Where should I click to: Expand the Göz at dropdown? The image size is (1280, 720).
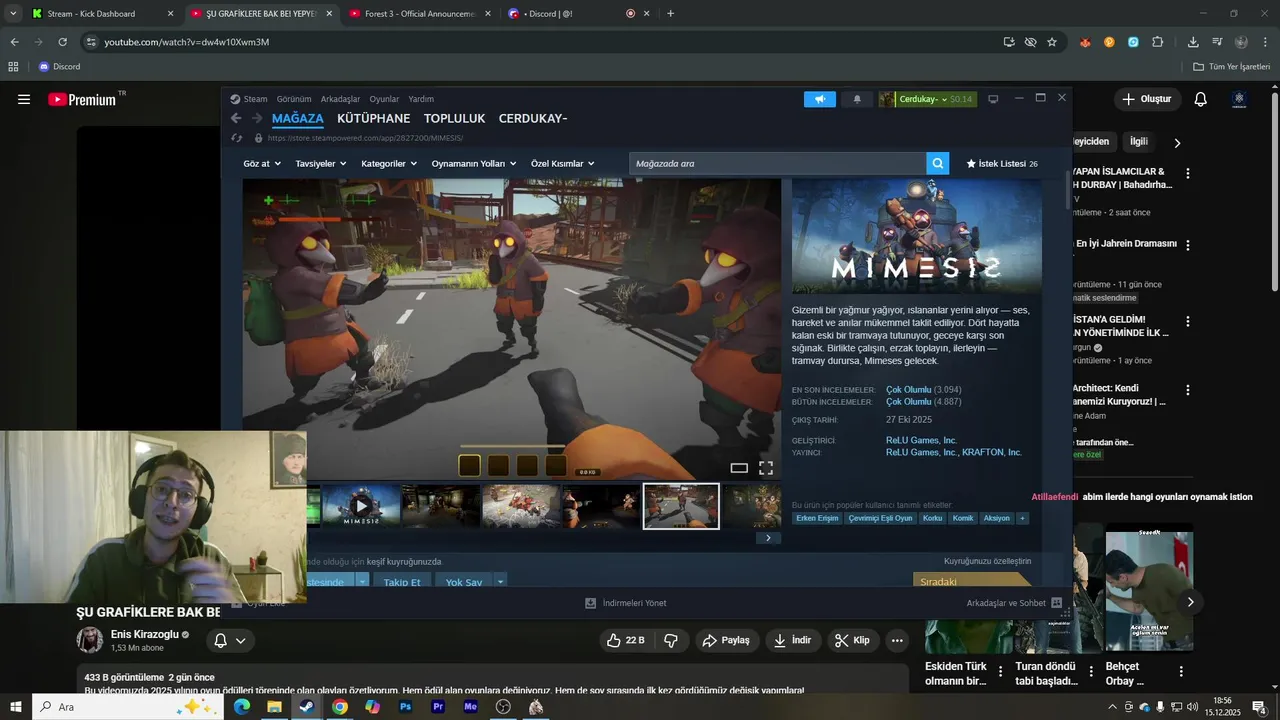click(x=261, y=163)
